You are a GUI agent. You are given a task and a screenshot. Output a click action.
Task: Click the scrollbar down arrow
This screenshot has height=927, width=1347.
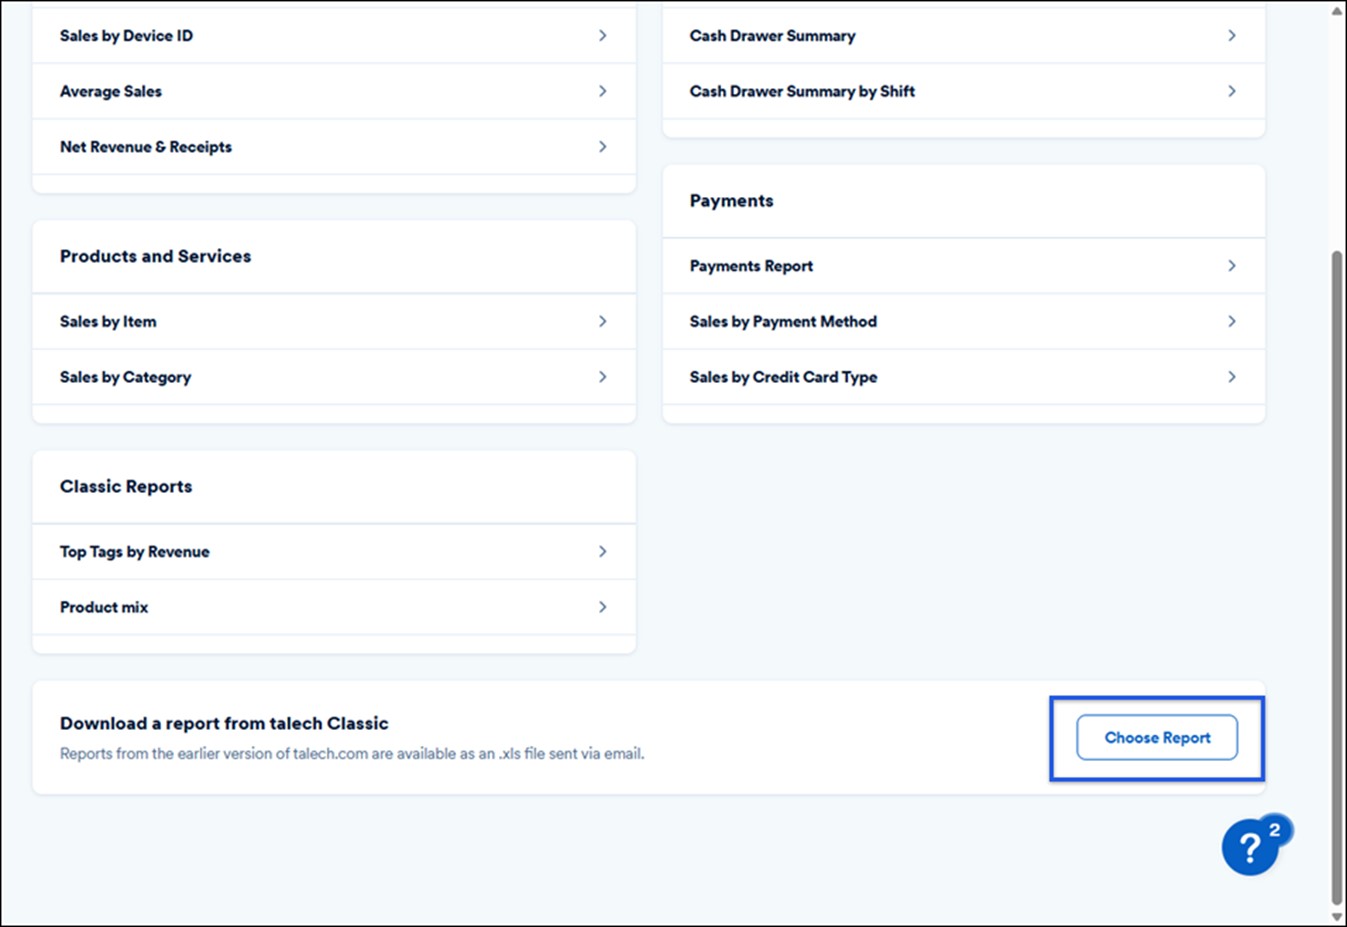tap(1337, 916)
